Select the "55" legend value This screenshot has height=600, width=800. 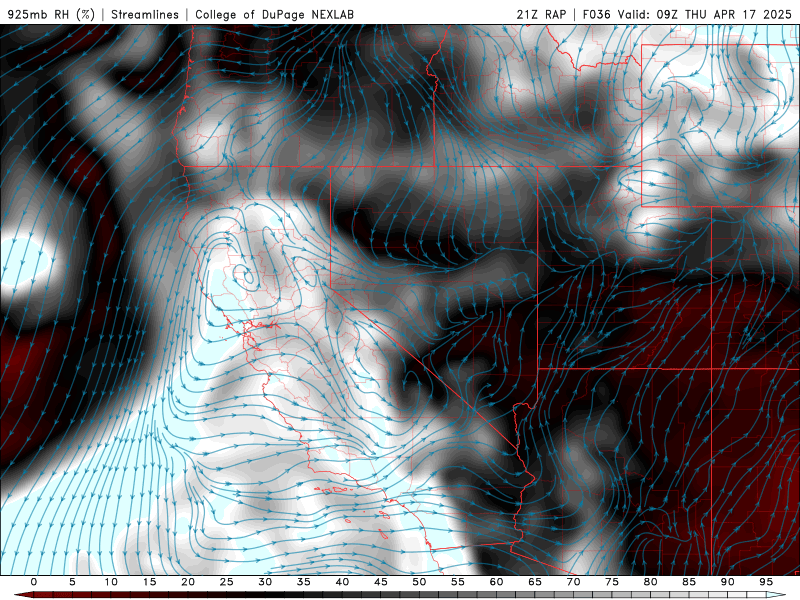click(458, 582)
